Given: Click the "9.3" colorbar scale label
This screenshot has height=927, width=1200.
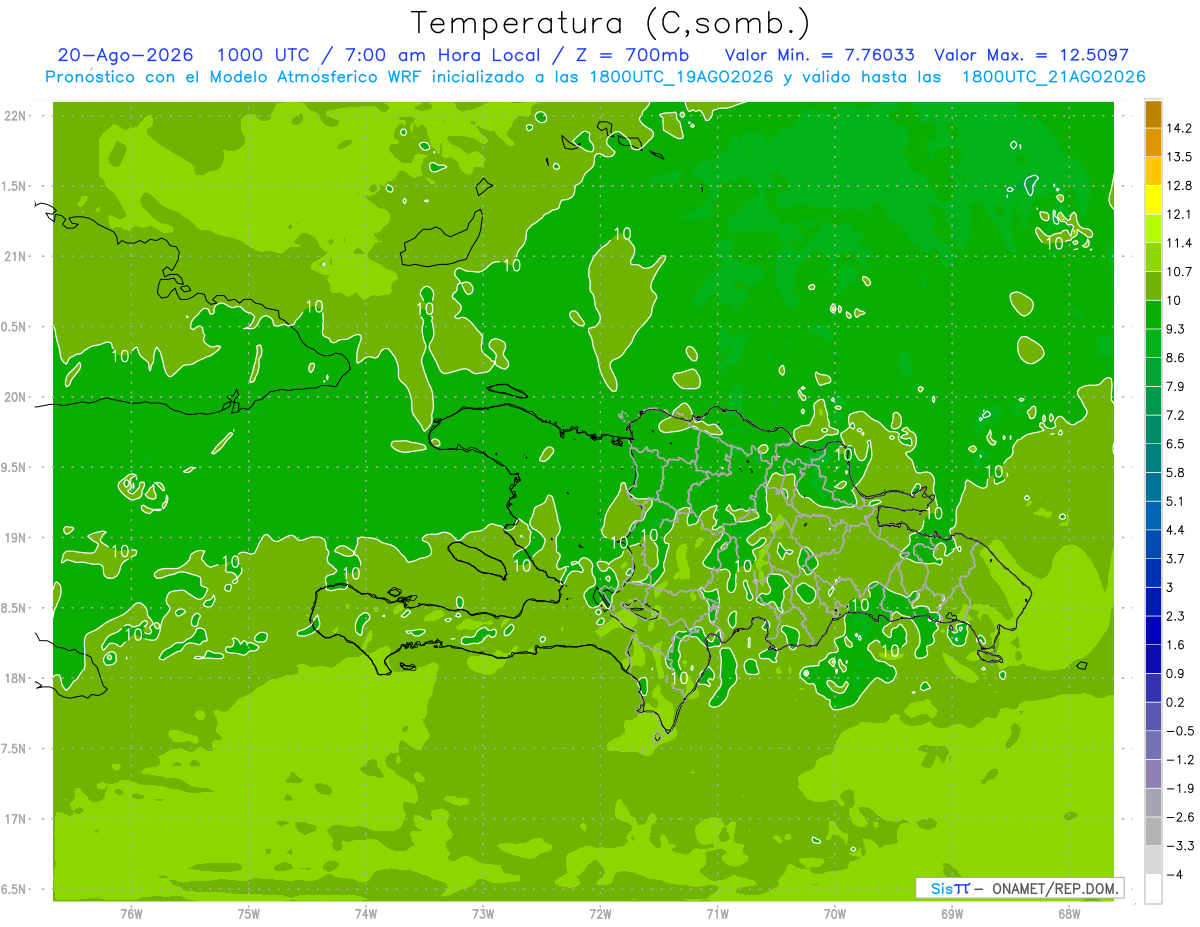Looking at the screenshot, I should [x=1175, y=329].
